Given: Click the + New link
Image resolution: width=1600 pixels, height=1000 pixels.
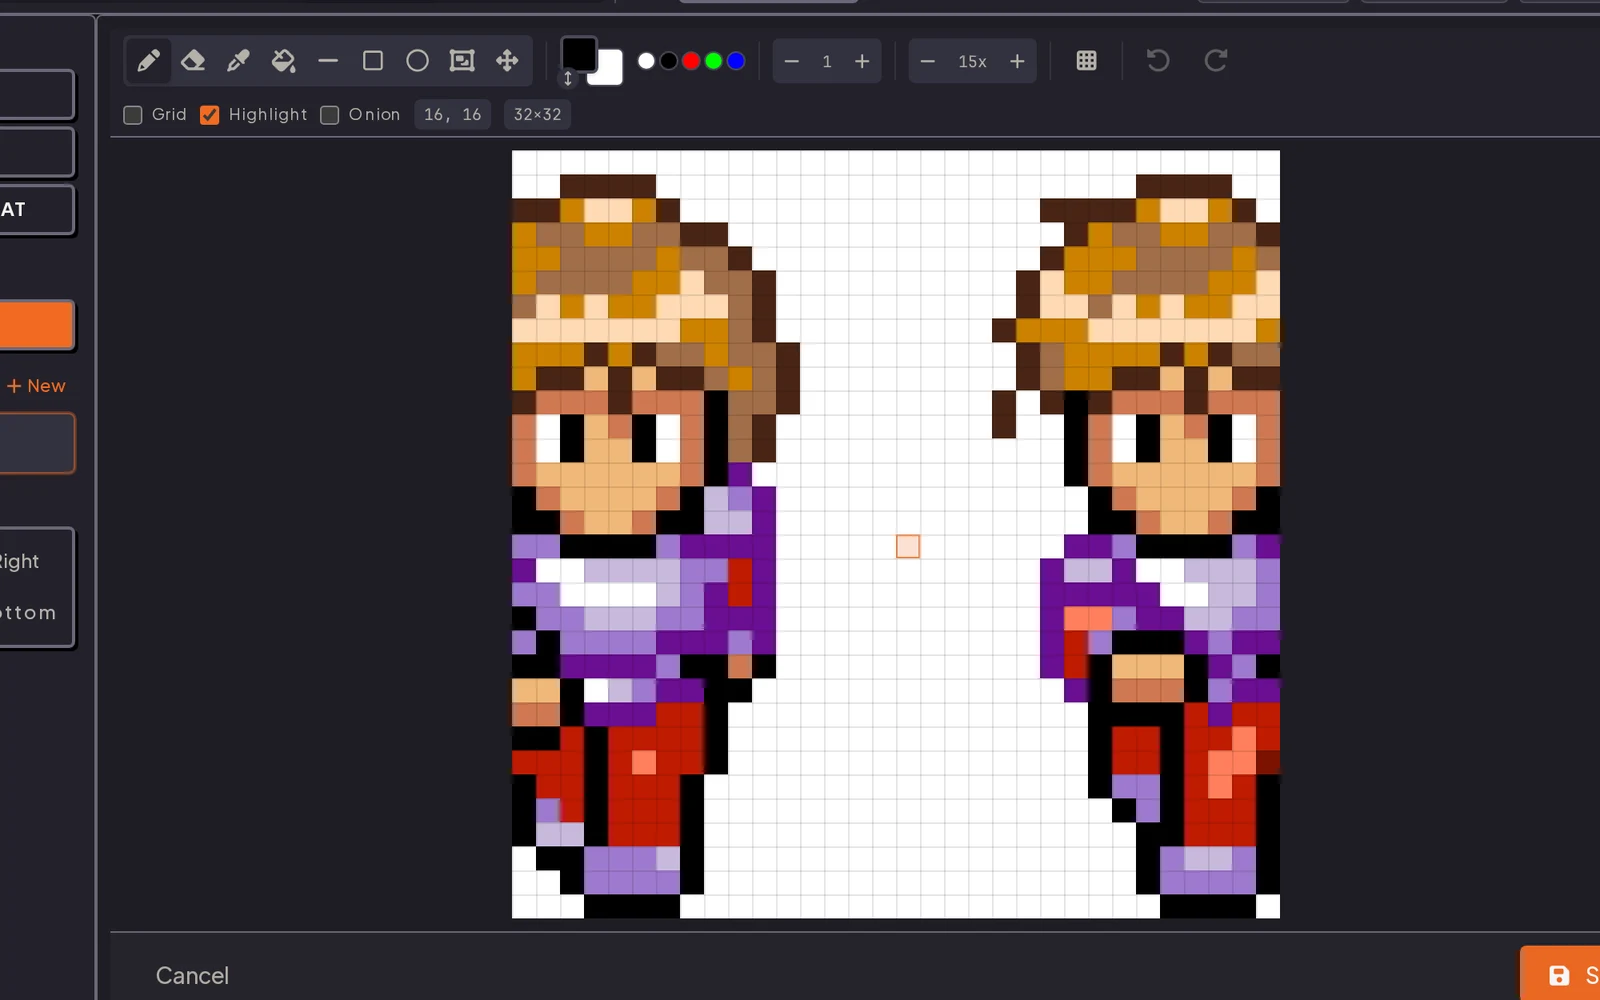Looking at the screenshot, I should 36,386.
